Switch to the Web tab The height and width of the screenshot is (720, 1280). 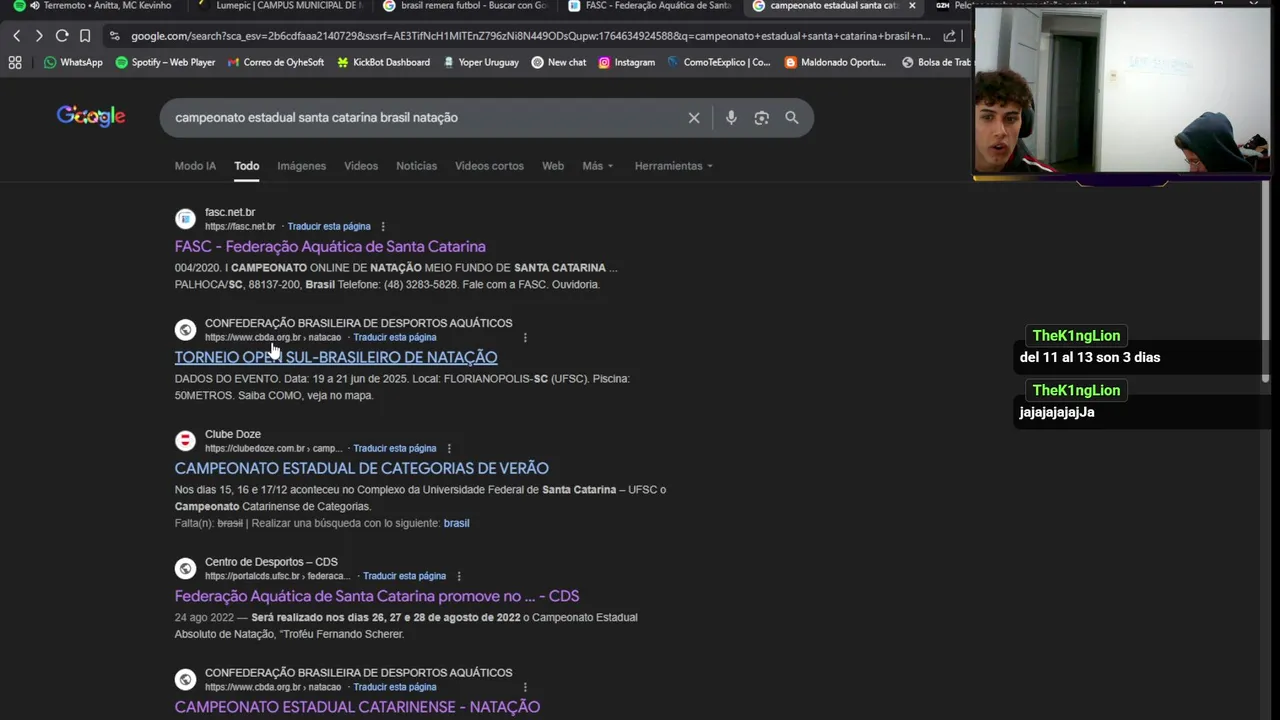553,166
